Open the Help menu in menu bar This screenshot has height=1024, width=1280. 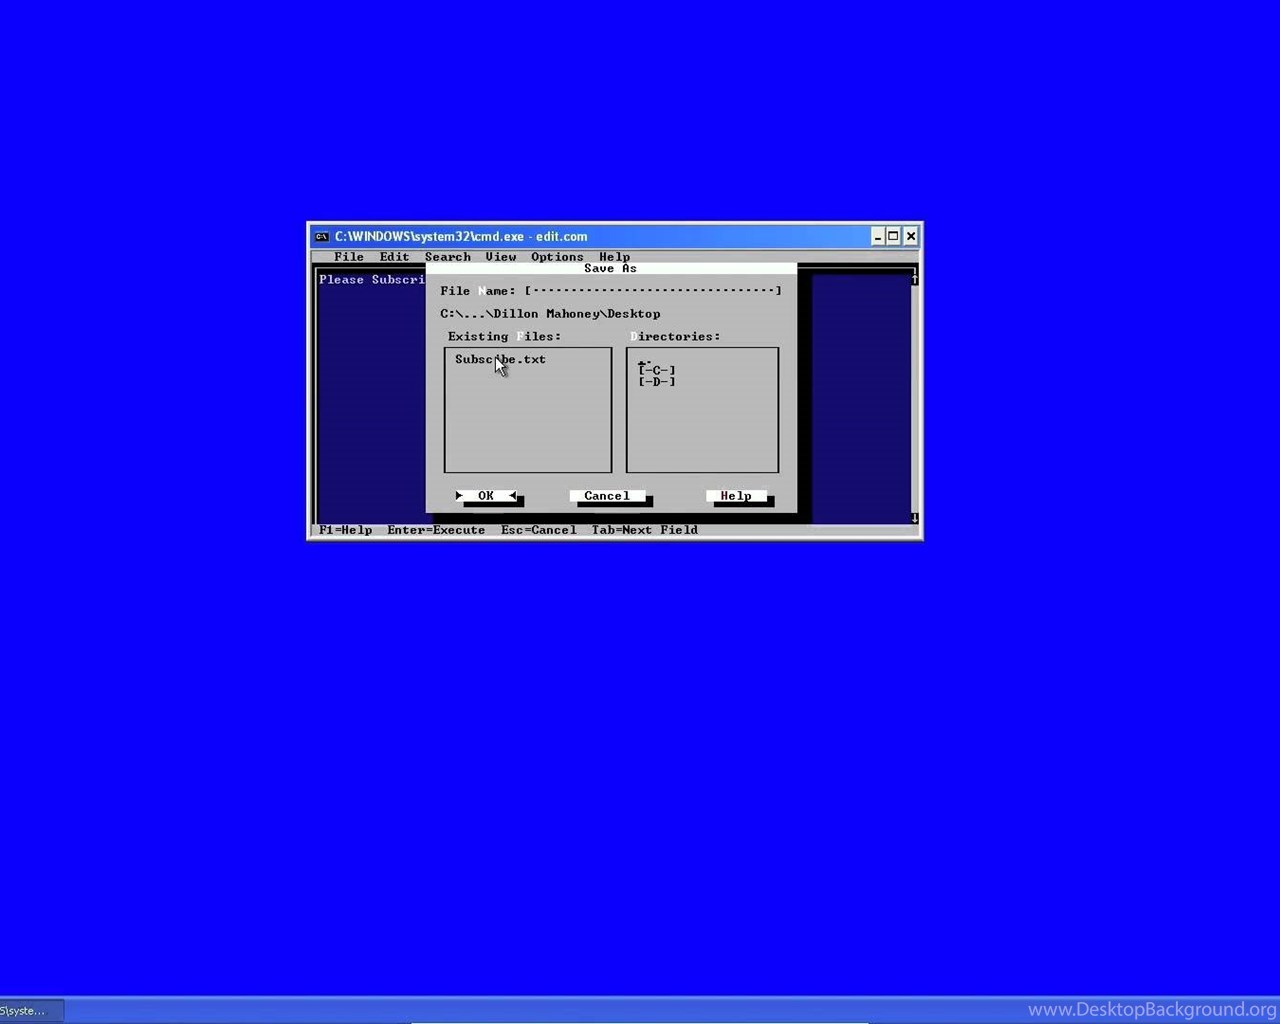(615, 257)
